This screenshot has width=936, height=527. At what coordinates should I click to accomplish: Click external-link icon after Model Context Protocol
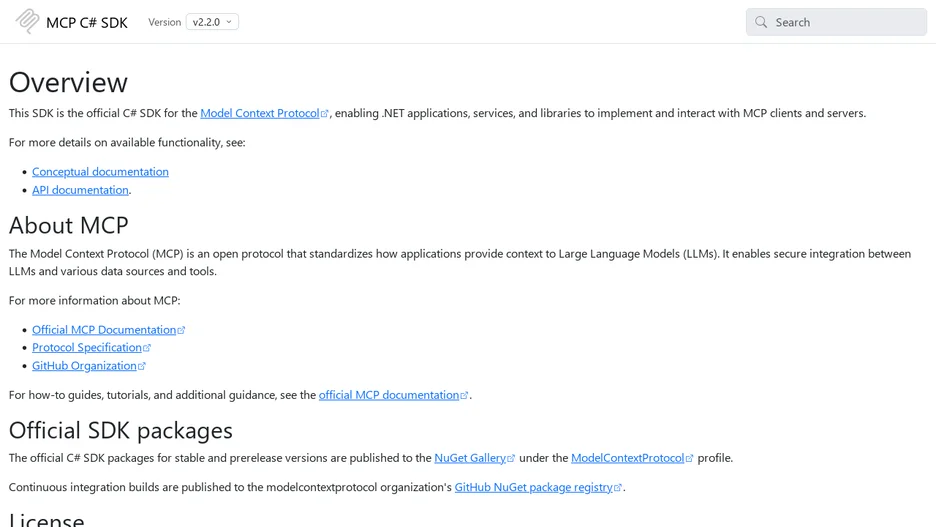[x=325, y=114]
